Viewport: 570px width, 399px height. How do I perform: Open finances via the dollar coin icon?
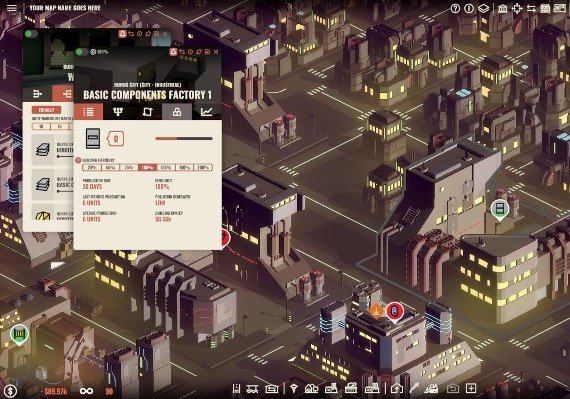coord(11,391)
